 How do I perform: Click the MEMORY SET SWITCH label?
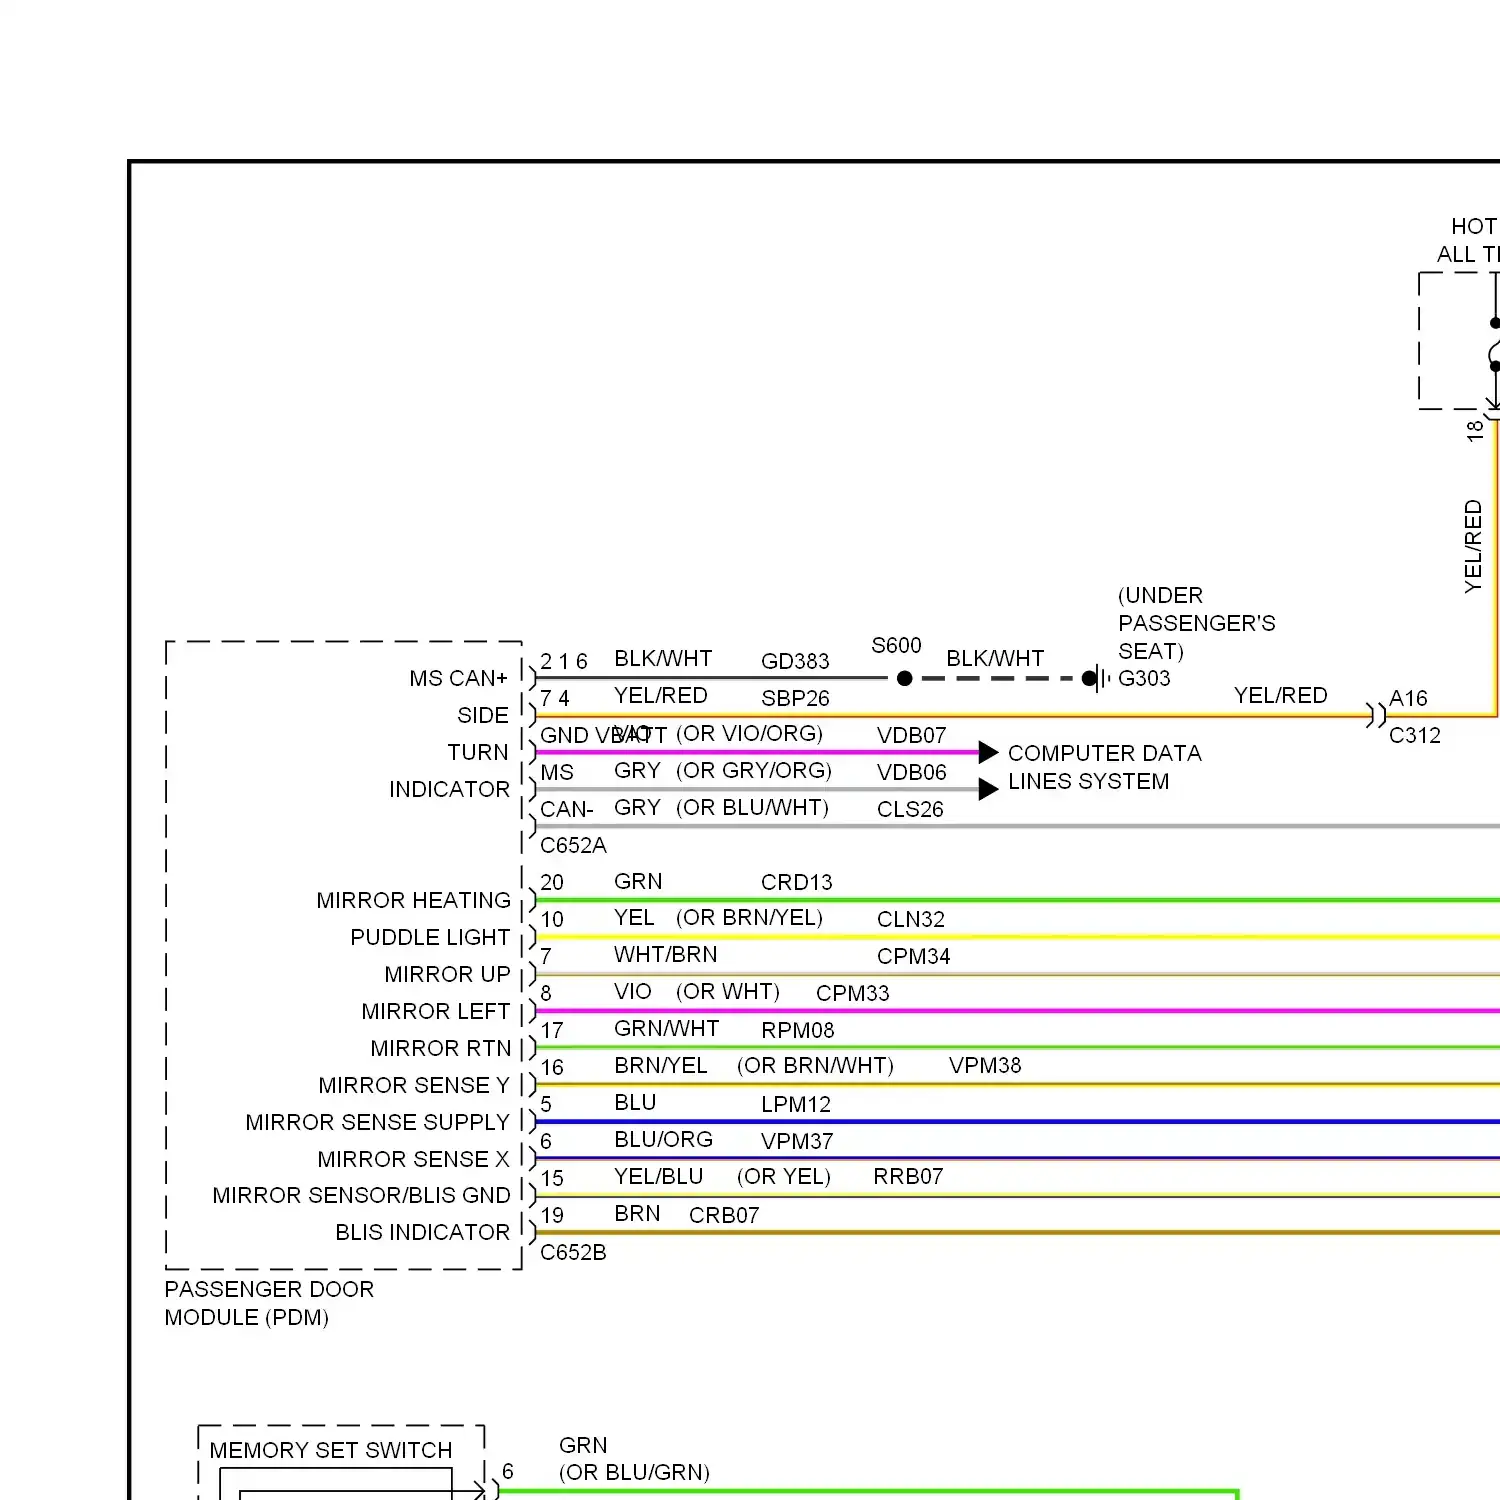(x=331, y=1450)
